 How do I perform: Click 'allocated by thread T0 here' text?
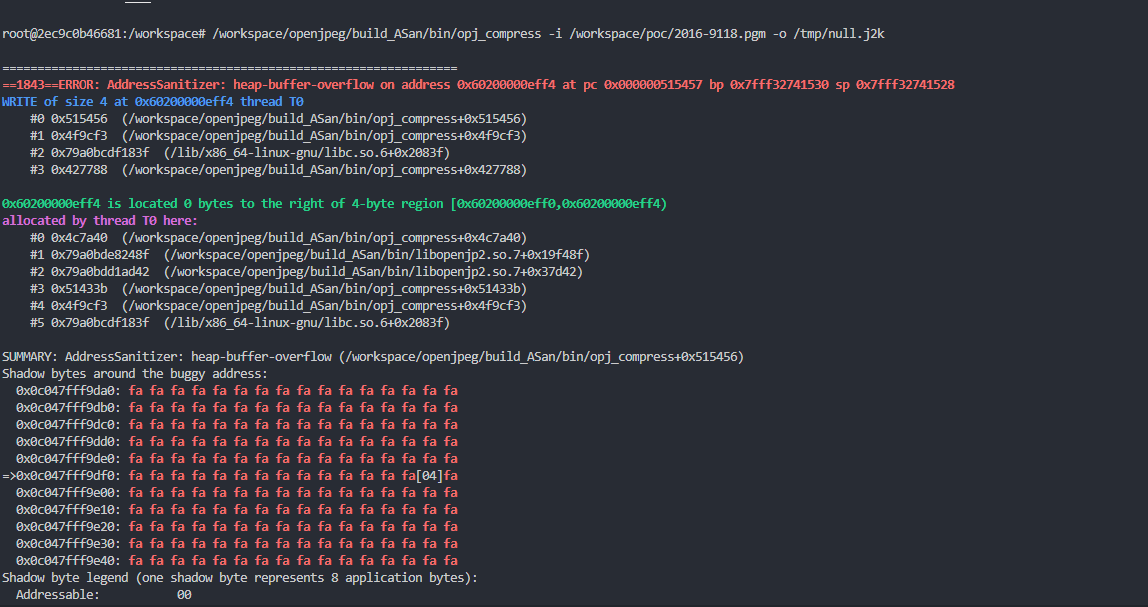click(x=100, y=221)
